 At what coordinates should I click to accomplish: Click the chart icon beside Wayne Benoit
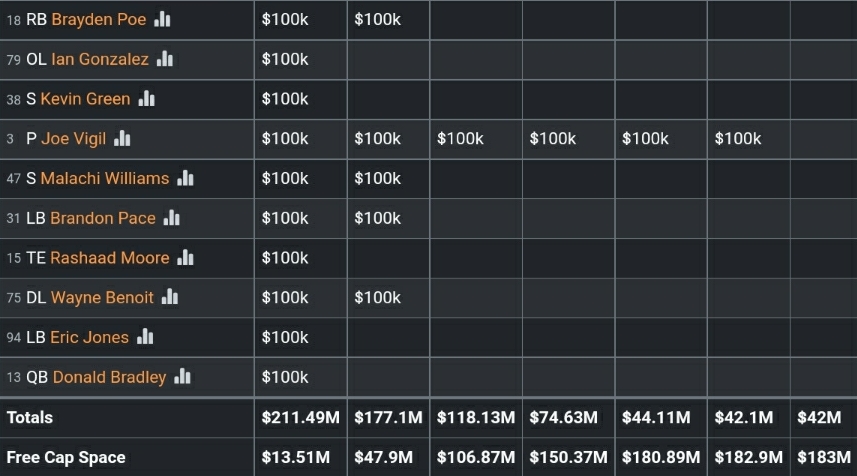(170, 297)
